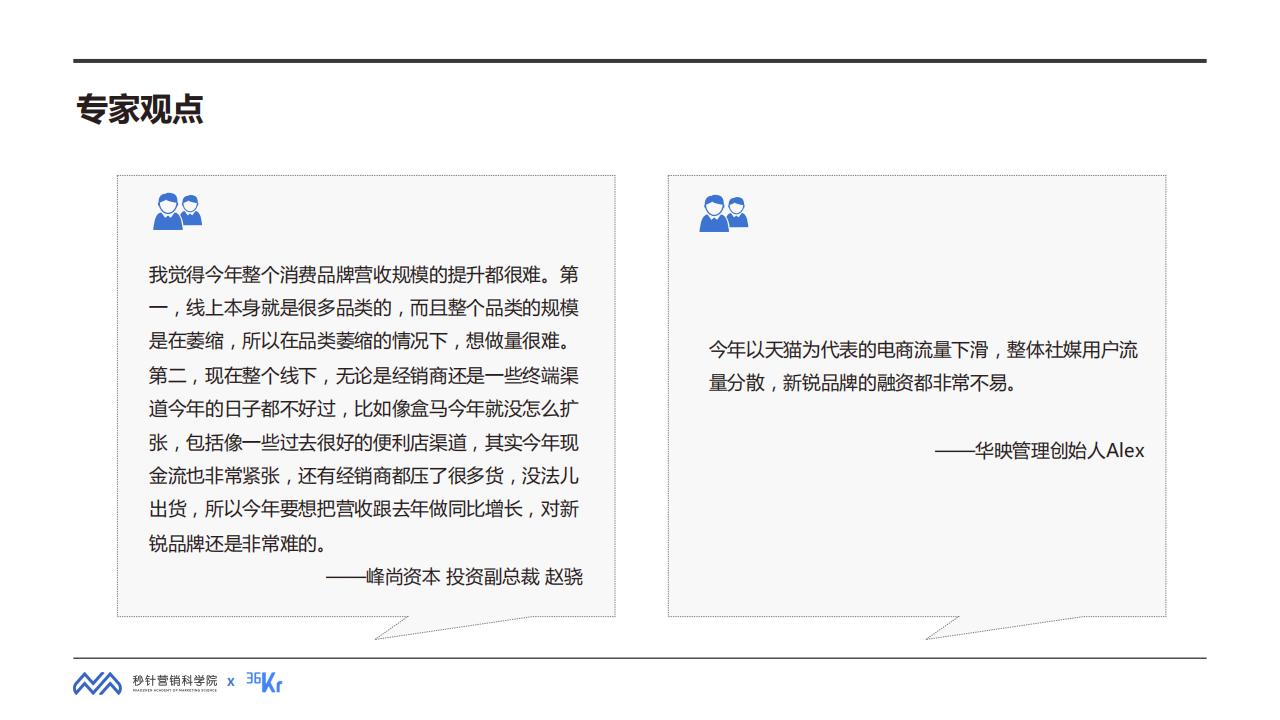Click the attribution '华映管理创始人Alex'
Image resolution: width=1280 pixels, height=720 pixels.
[x=1039, y=451]
